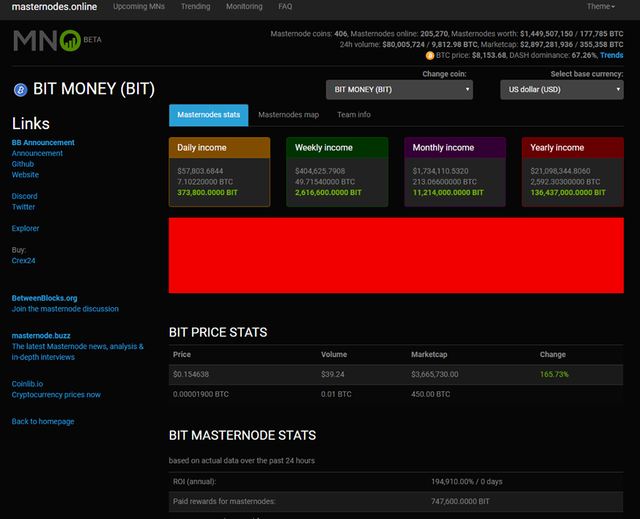Click the Marketcap column header
Viewport: 640px width, 519px height.
tap(429, 355)
